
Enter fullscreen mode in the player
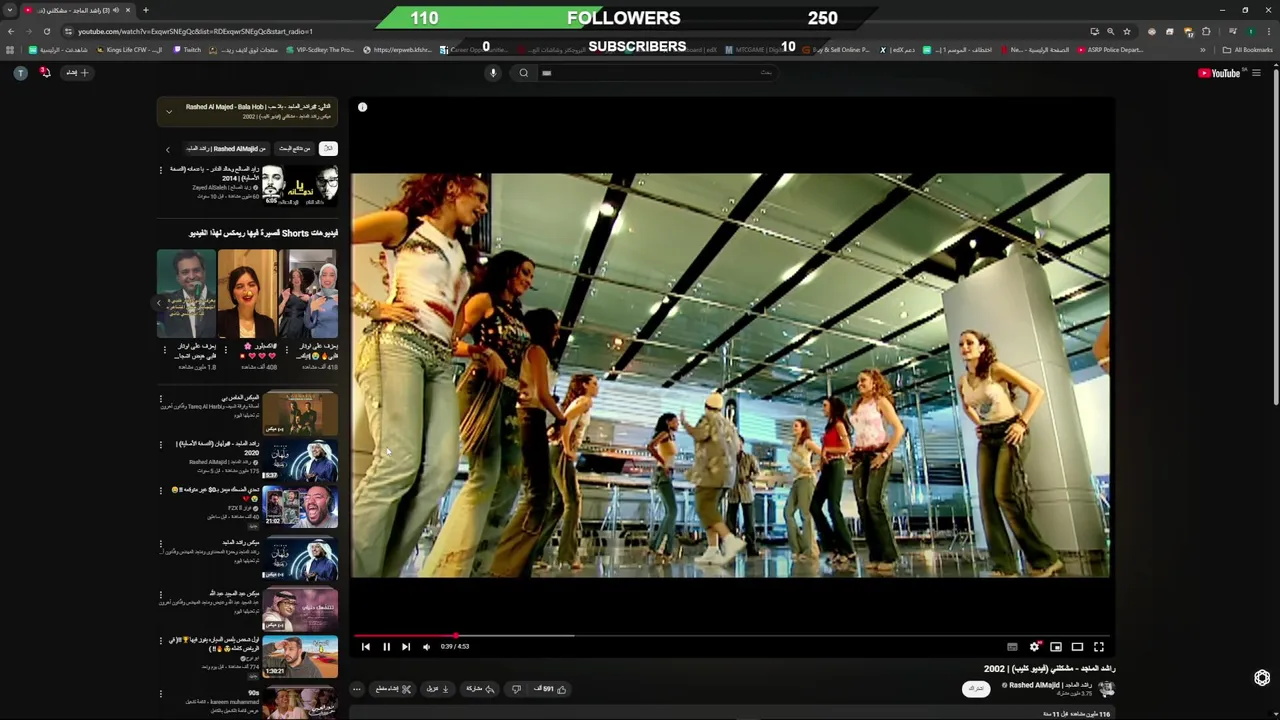pyautogui.click(x=1099, y=647)
